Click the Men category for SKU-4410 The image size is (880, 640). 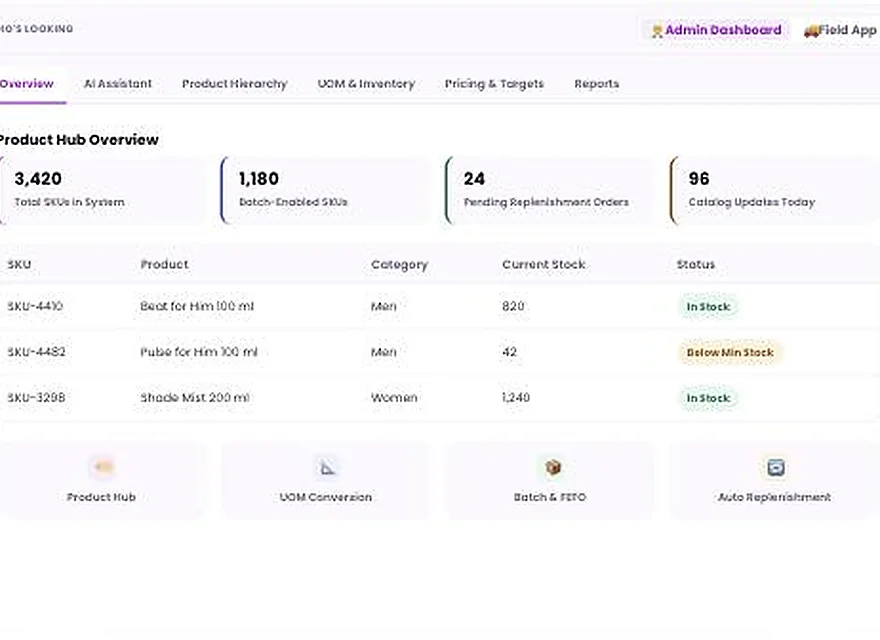click(x=384, y=306)
